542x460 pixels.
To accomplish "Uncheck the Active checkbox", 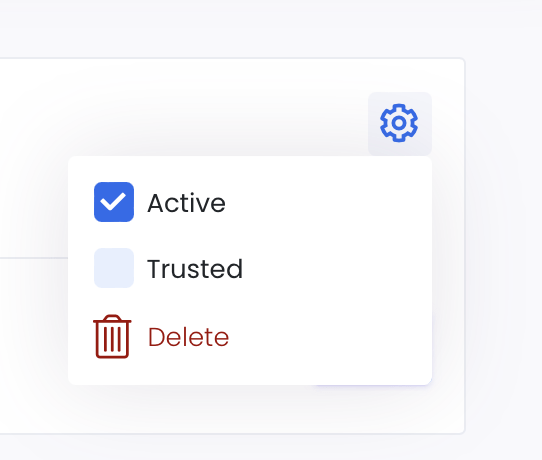I will (114, 202).
